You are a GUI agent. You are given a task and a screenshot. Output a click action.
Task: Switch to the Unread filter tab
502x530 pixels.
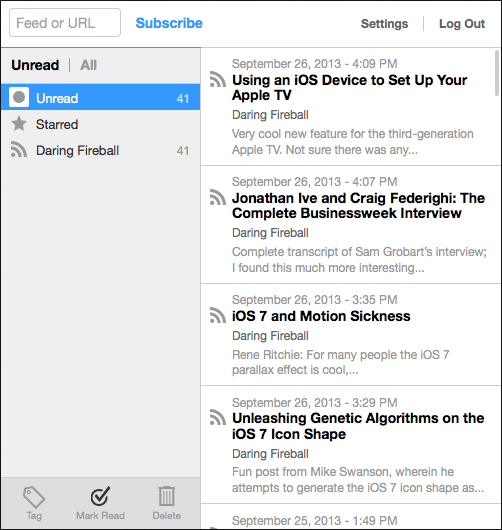(x=35, y=65)
